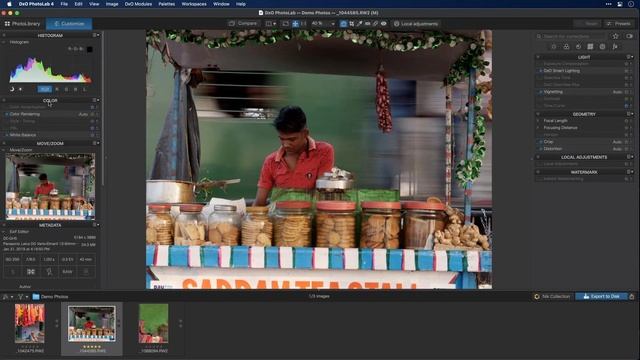Open the HISTOGRAM palette options menu
Image resolution: width=640 pixels, height=360 pixels.
[x=96, y=36]
